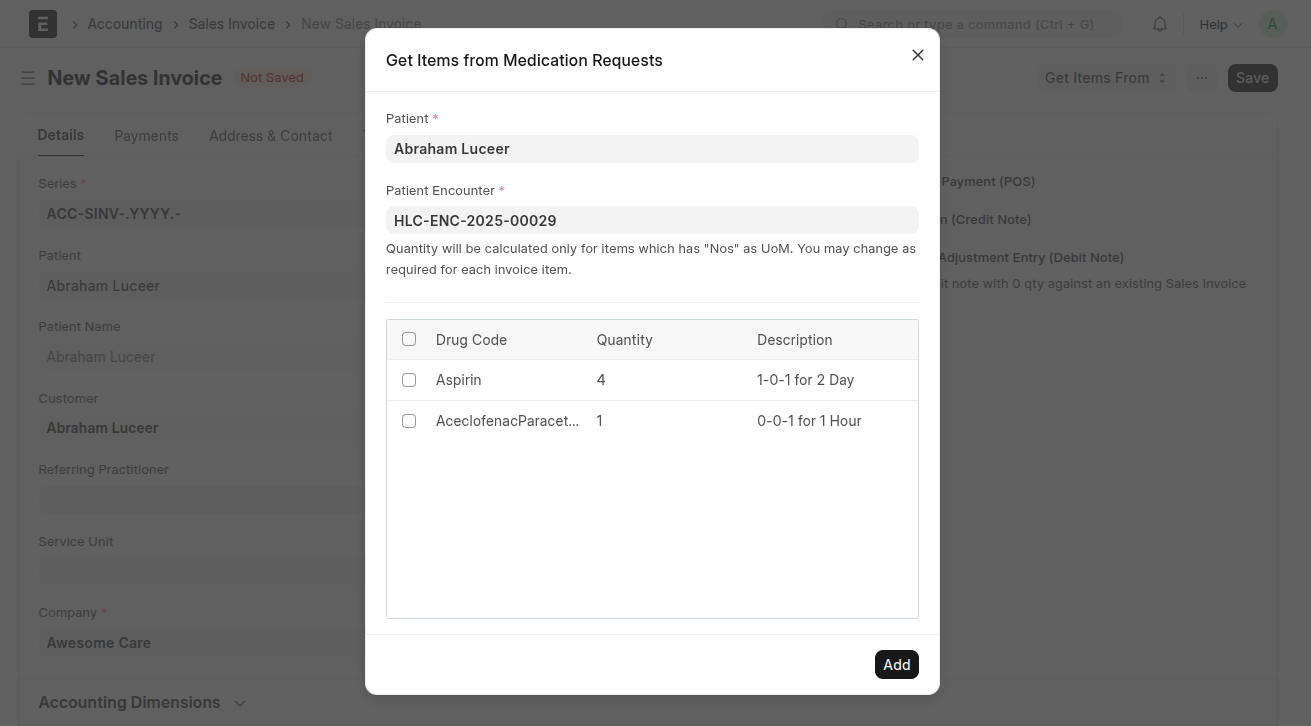Click the Add button in the dialog

click(897, 665)
